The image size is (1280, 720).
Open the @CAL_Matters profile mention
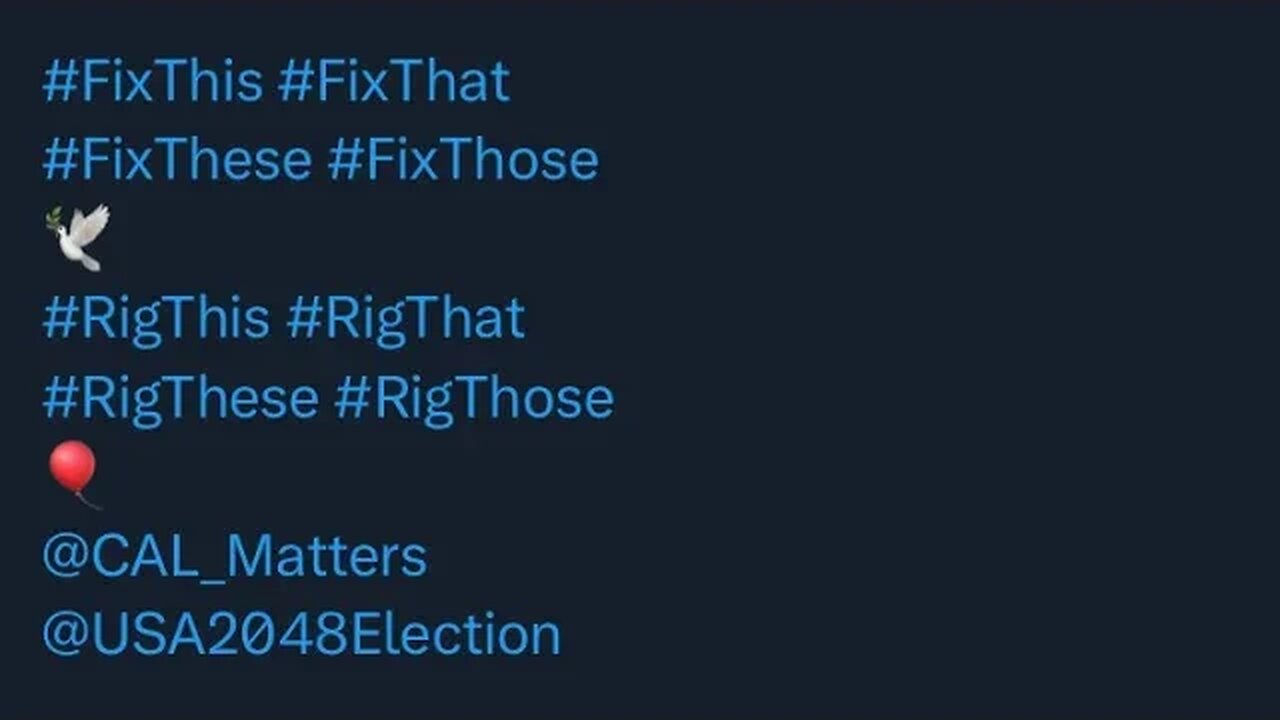click(x=235, y=556)
